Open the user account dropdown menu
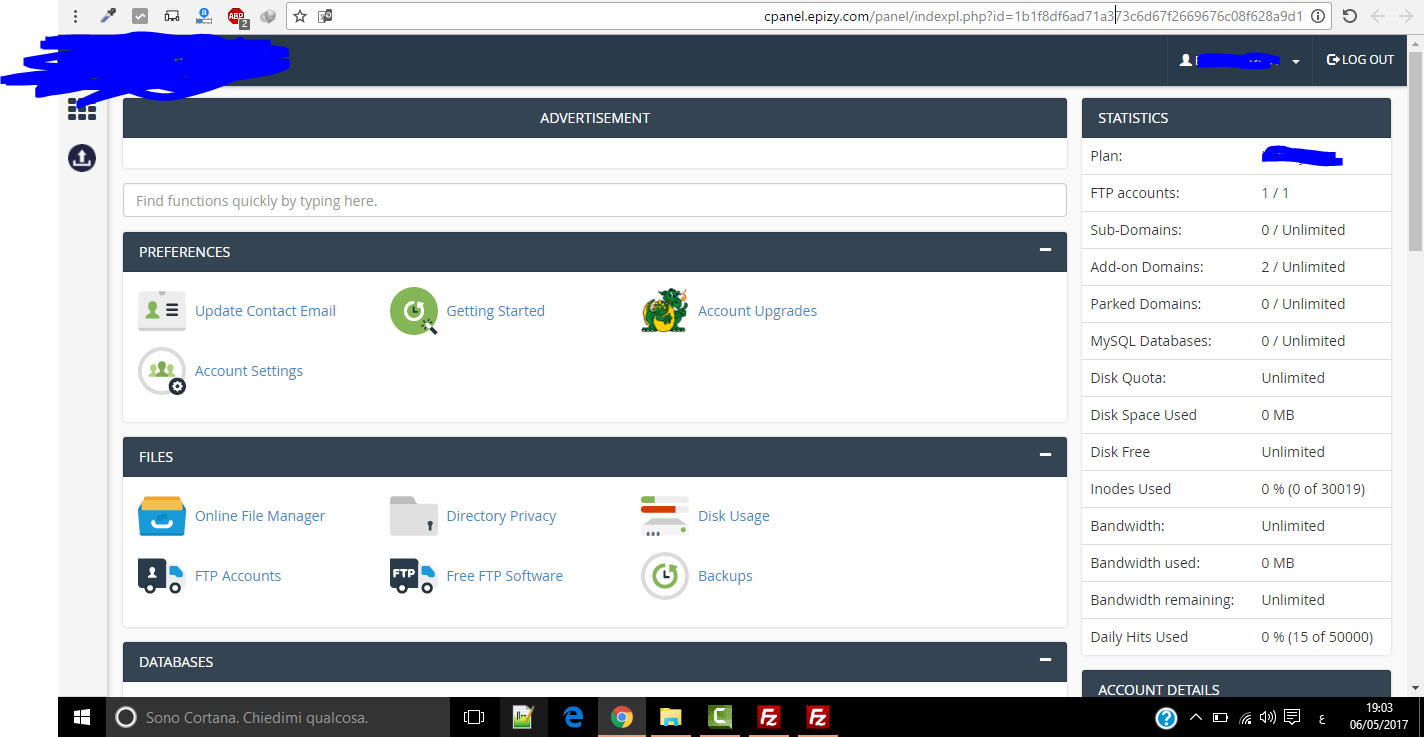This screenshot has width=1424, height=737. pyautogui.click(x=1240, y=60)
